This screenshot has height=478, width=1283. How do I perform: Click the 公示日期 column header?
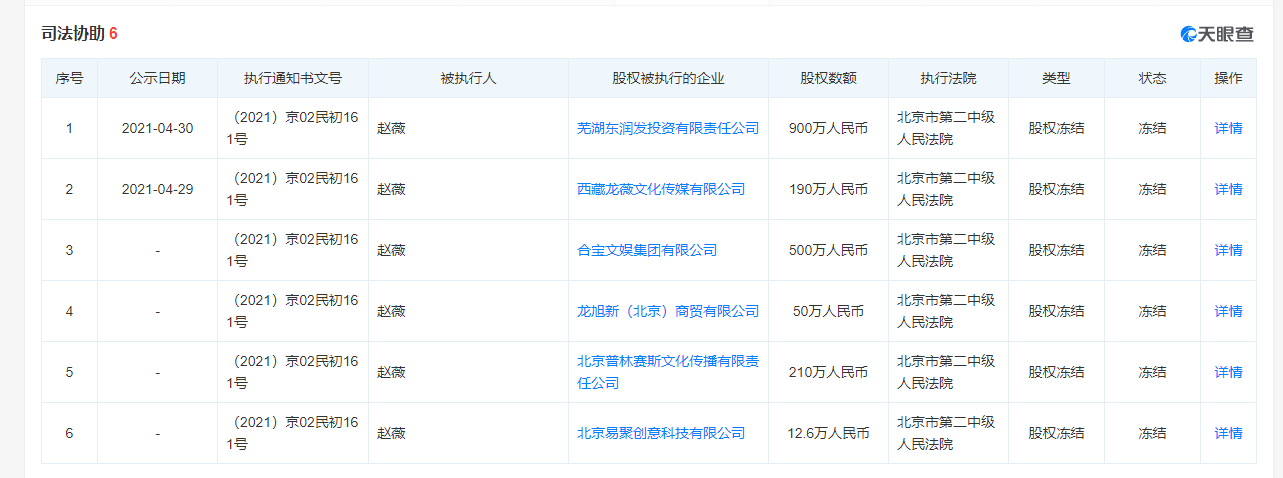tap(157, 78)
